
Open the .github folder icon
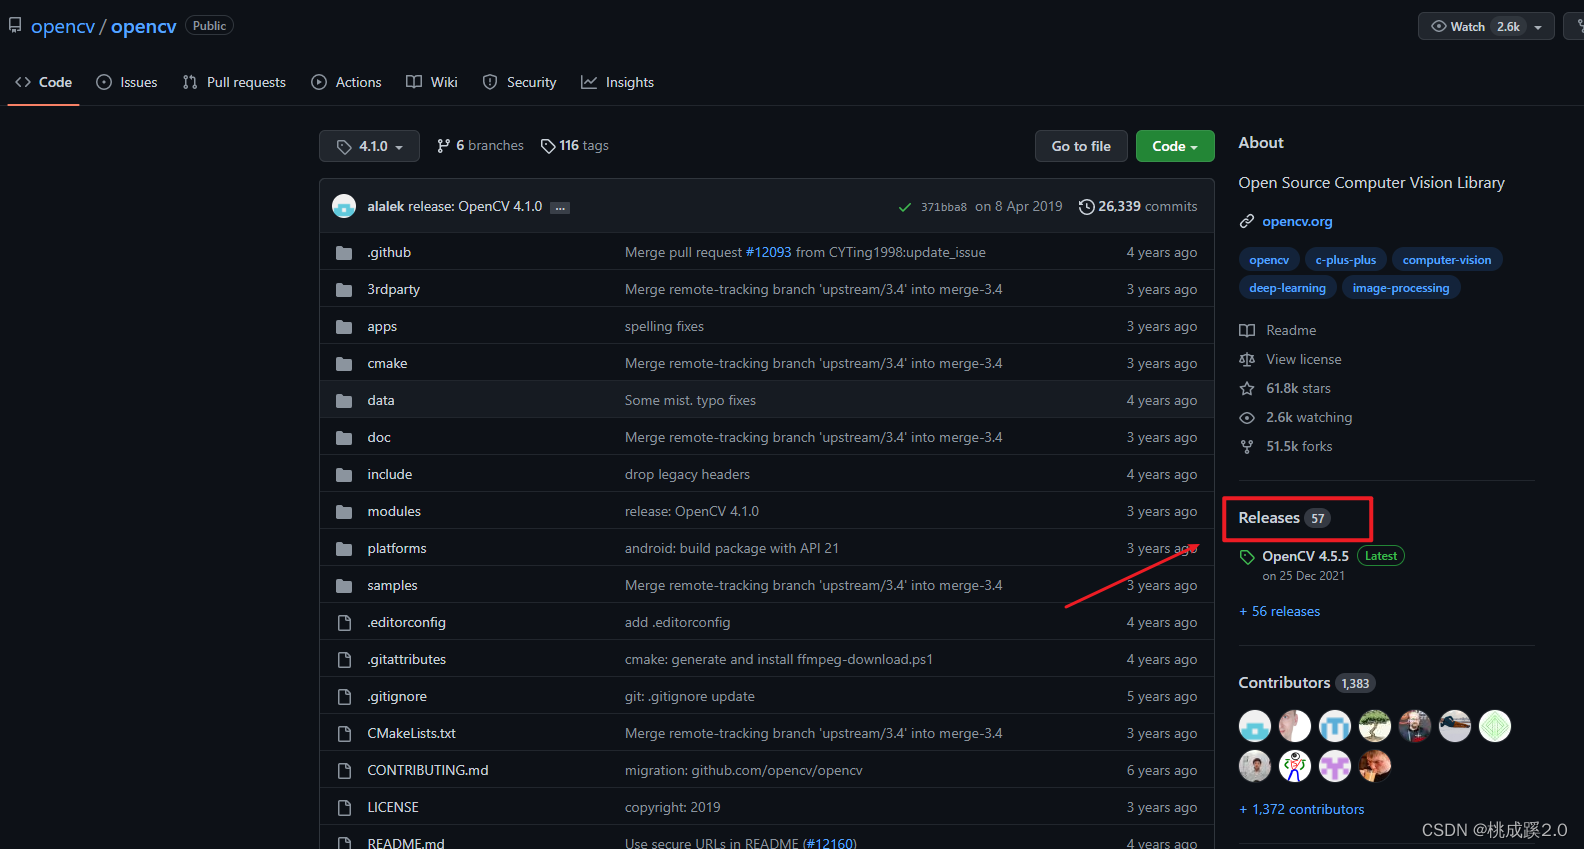point(344,253)
